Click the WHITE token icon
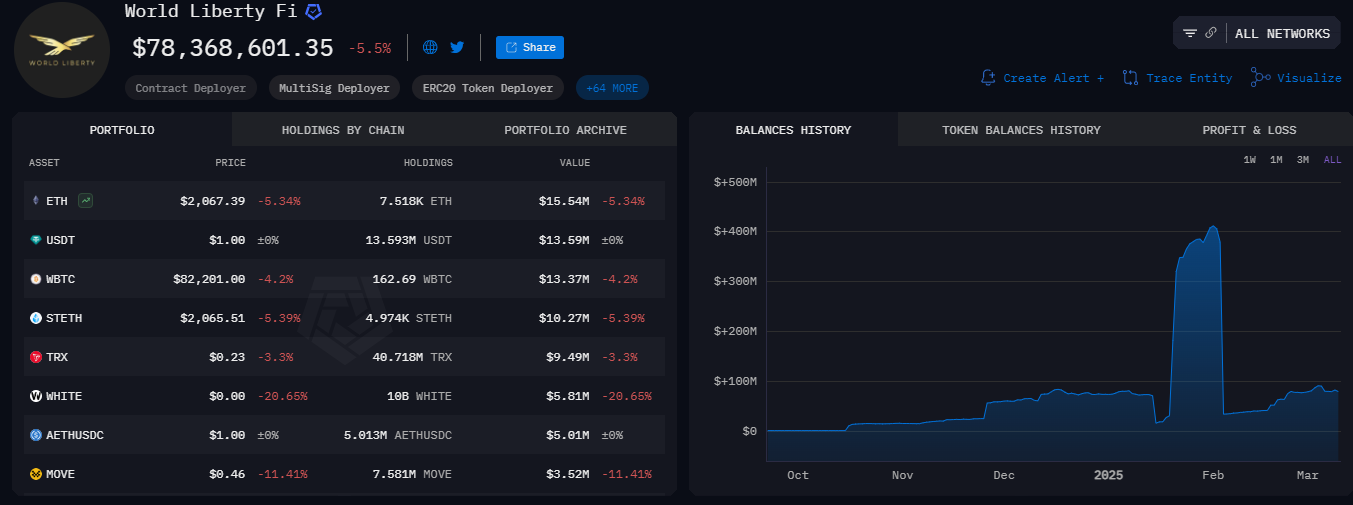1353x505 pixels. pyautogui.click(x=37, y=396)
